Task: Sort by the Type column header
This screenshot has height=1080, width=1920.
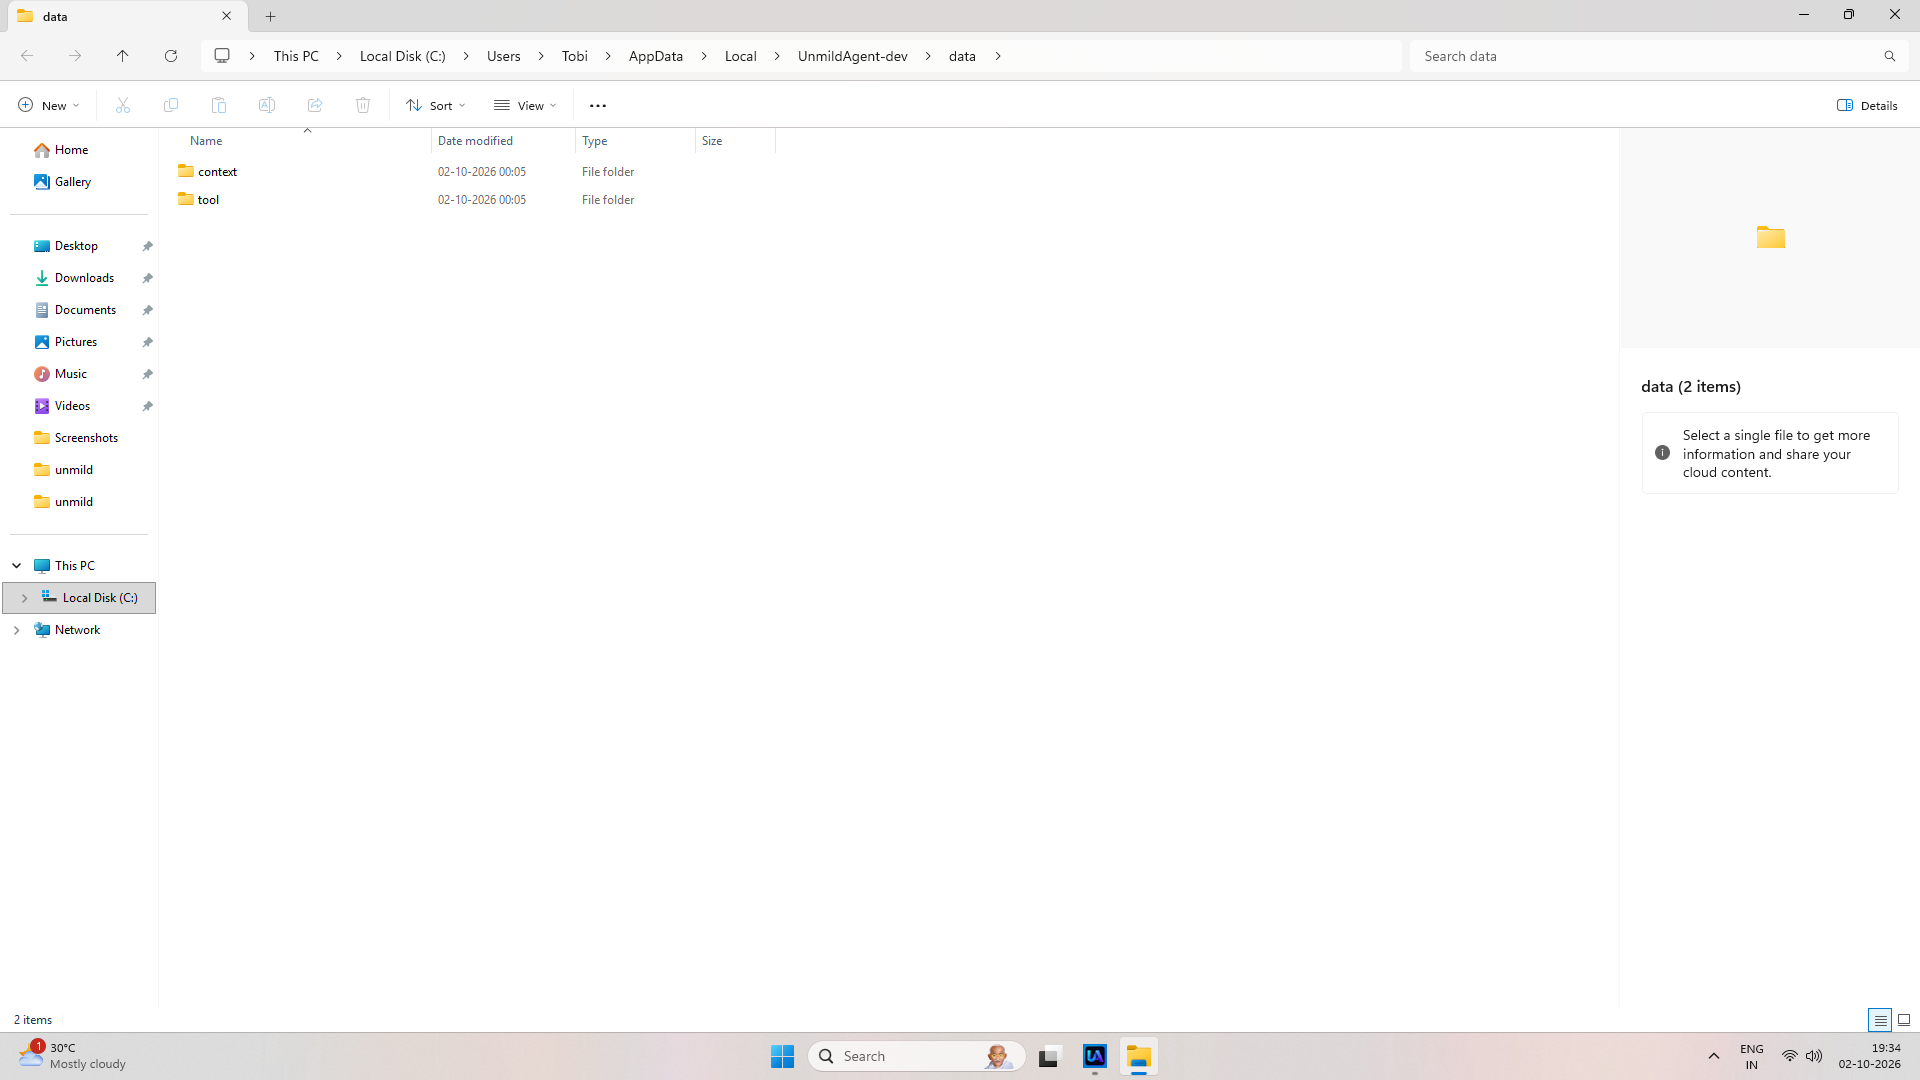Action: [x=635, y=141]
